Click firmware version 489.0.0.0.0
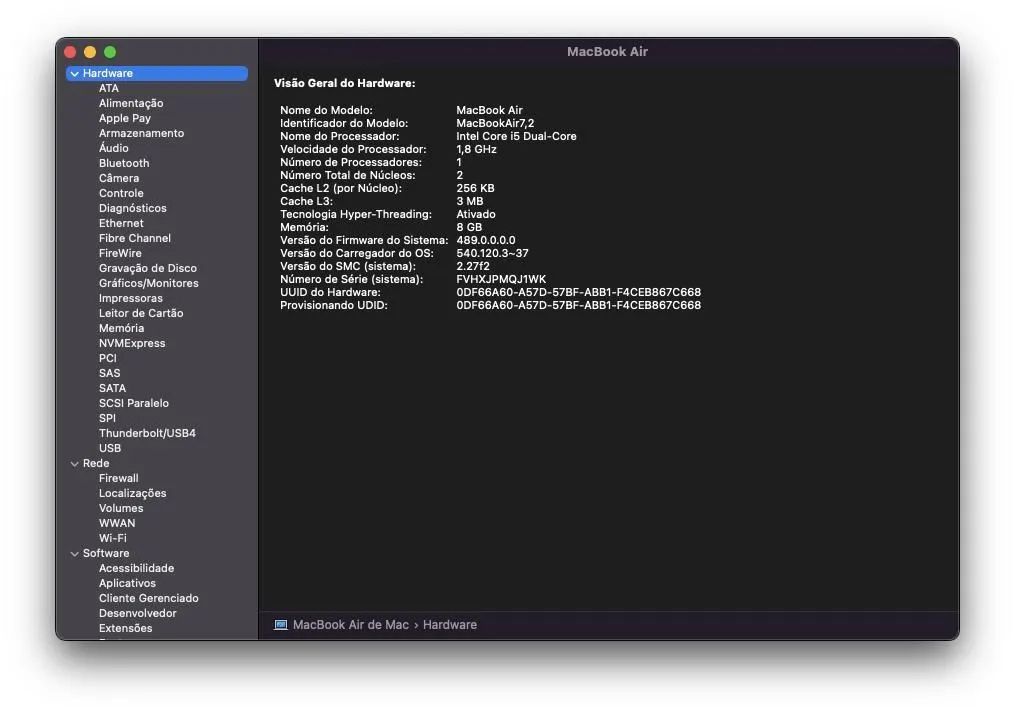 485,240
